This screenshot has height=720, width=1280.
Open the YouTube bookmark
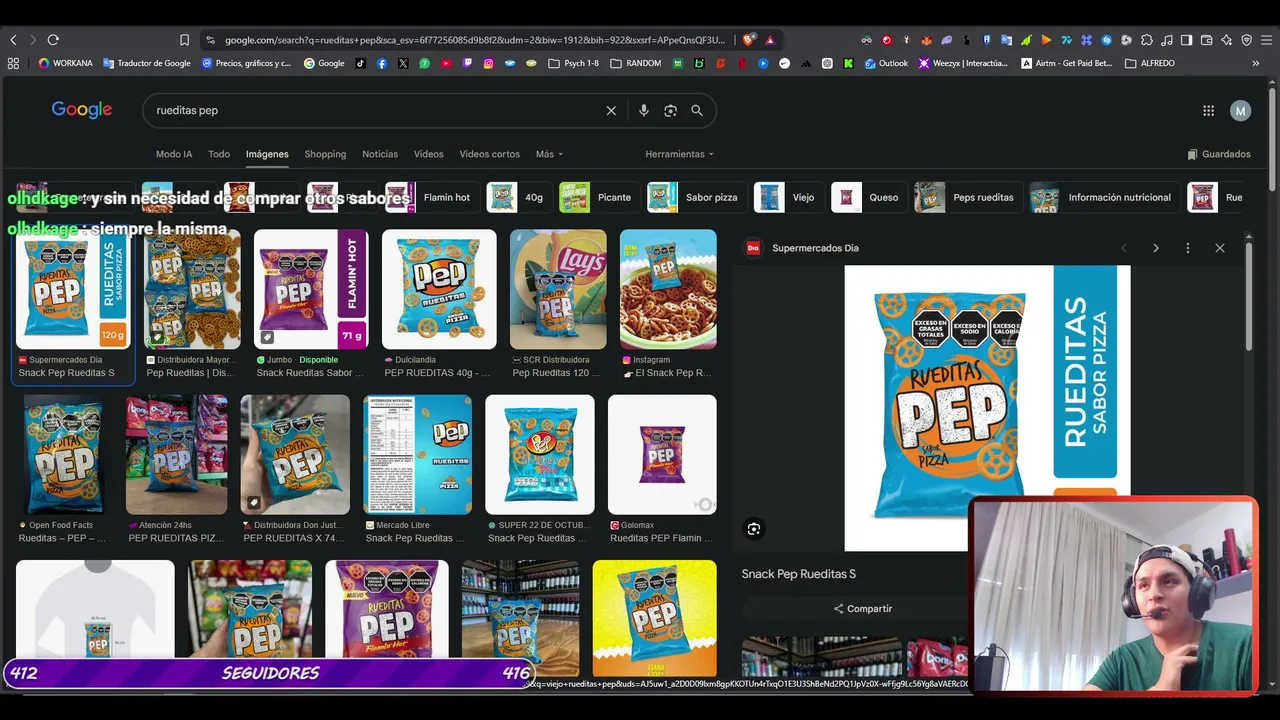(446, 63)
